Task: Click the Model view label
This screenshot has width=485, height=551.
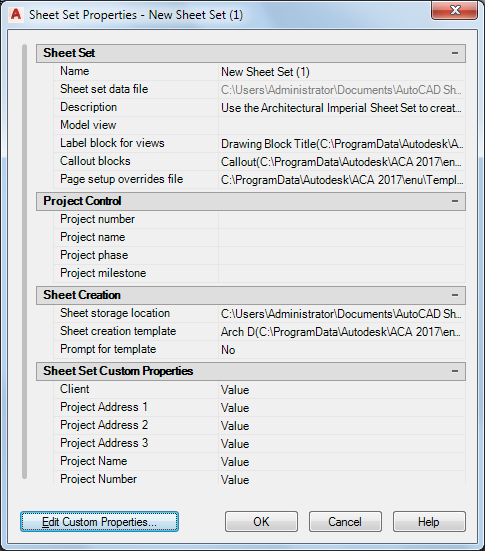Action: [88, 125]
